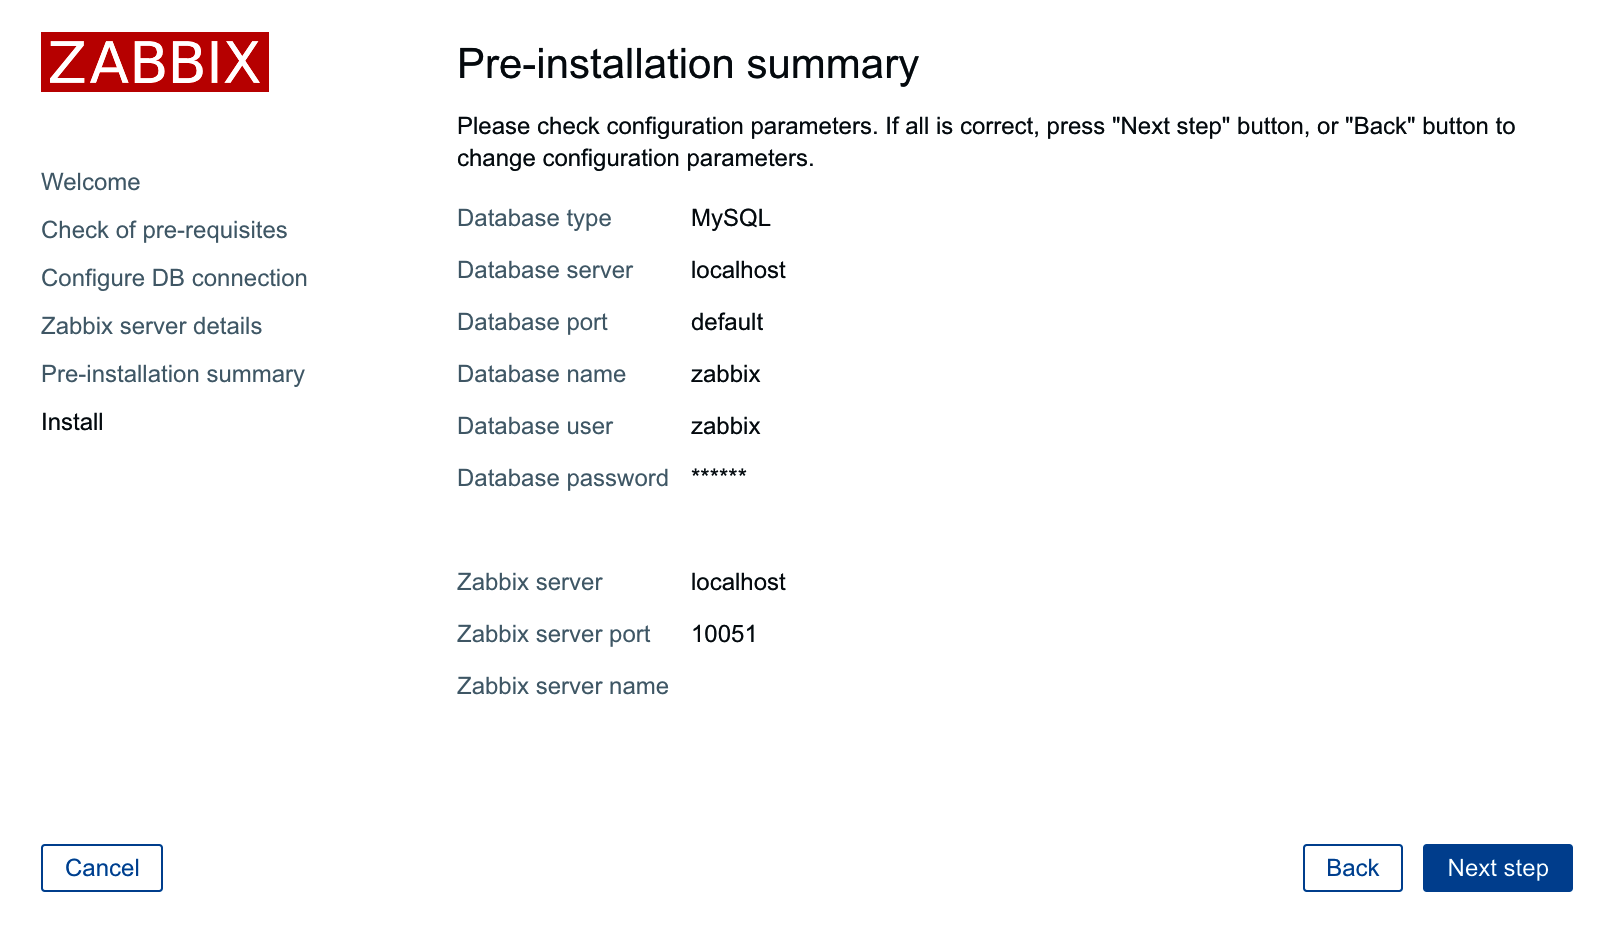Click the Database user zabbix value

coord(726,426)
